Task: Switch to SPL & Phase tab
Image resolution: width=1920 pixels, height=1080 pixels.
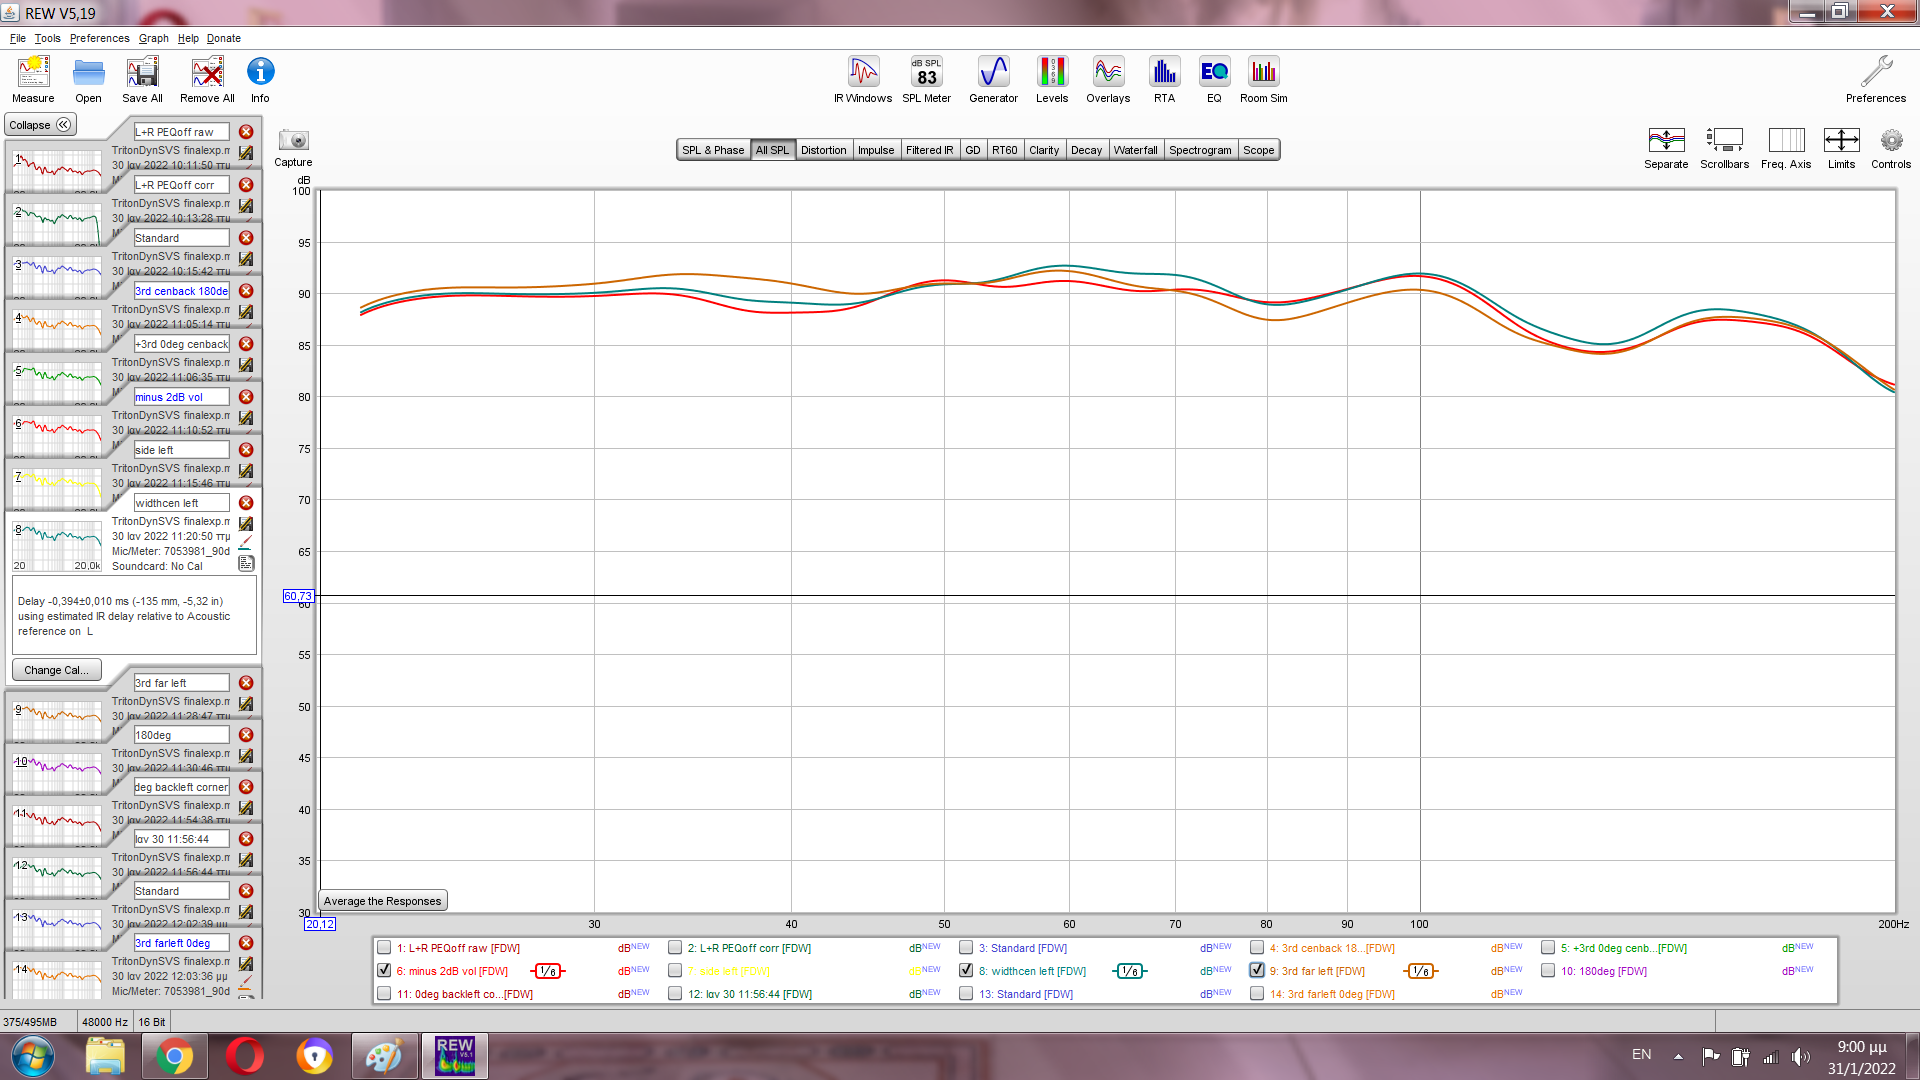Action: click(x=713, y=150)
